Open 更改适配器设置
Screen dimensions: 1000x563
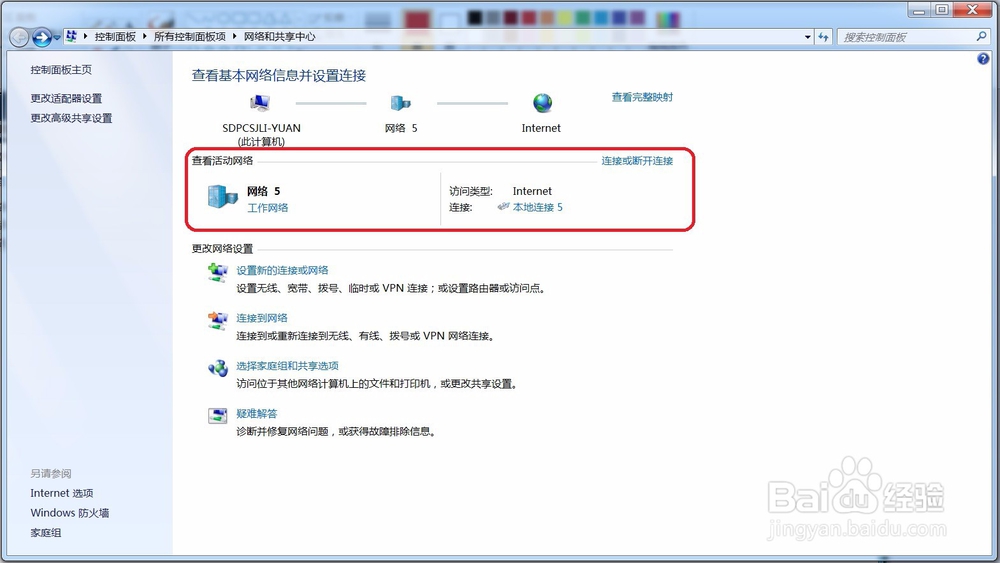pyautogui.click(x=66, y=98)
